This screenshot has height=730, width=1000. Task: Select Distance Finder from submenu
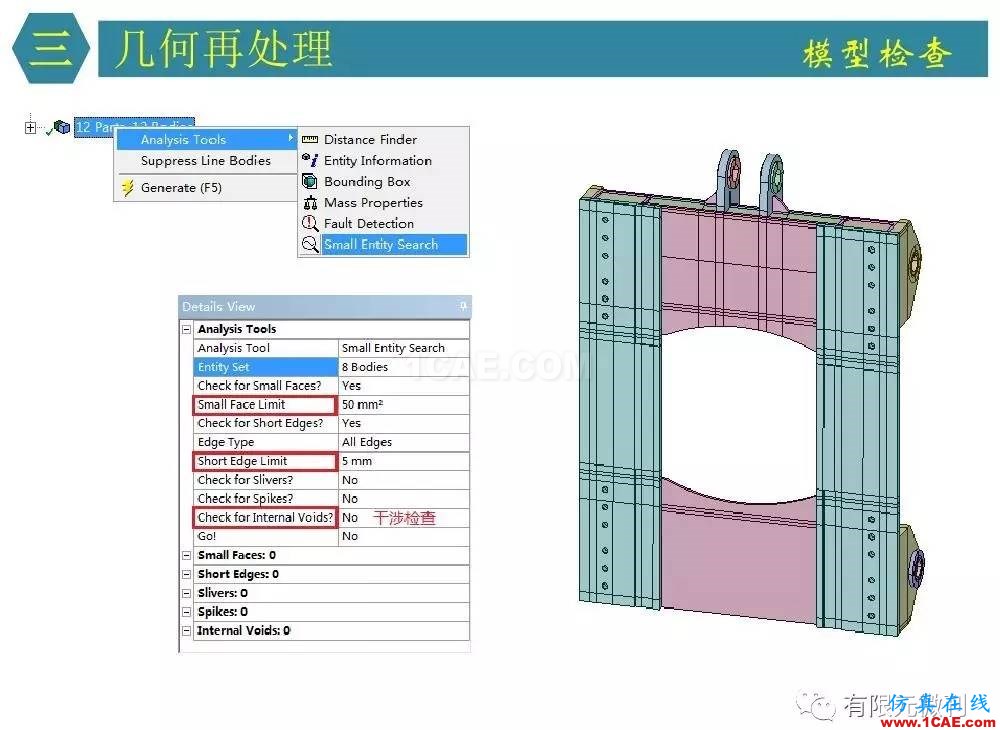coord(384,140)
